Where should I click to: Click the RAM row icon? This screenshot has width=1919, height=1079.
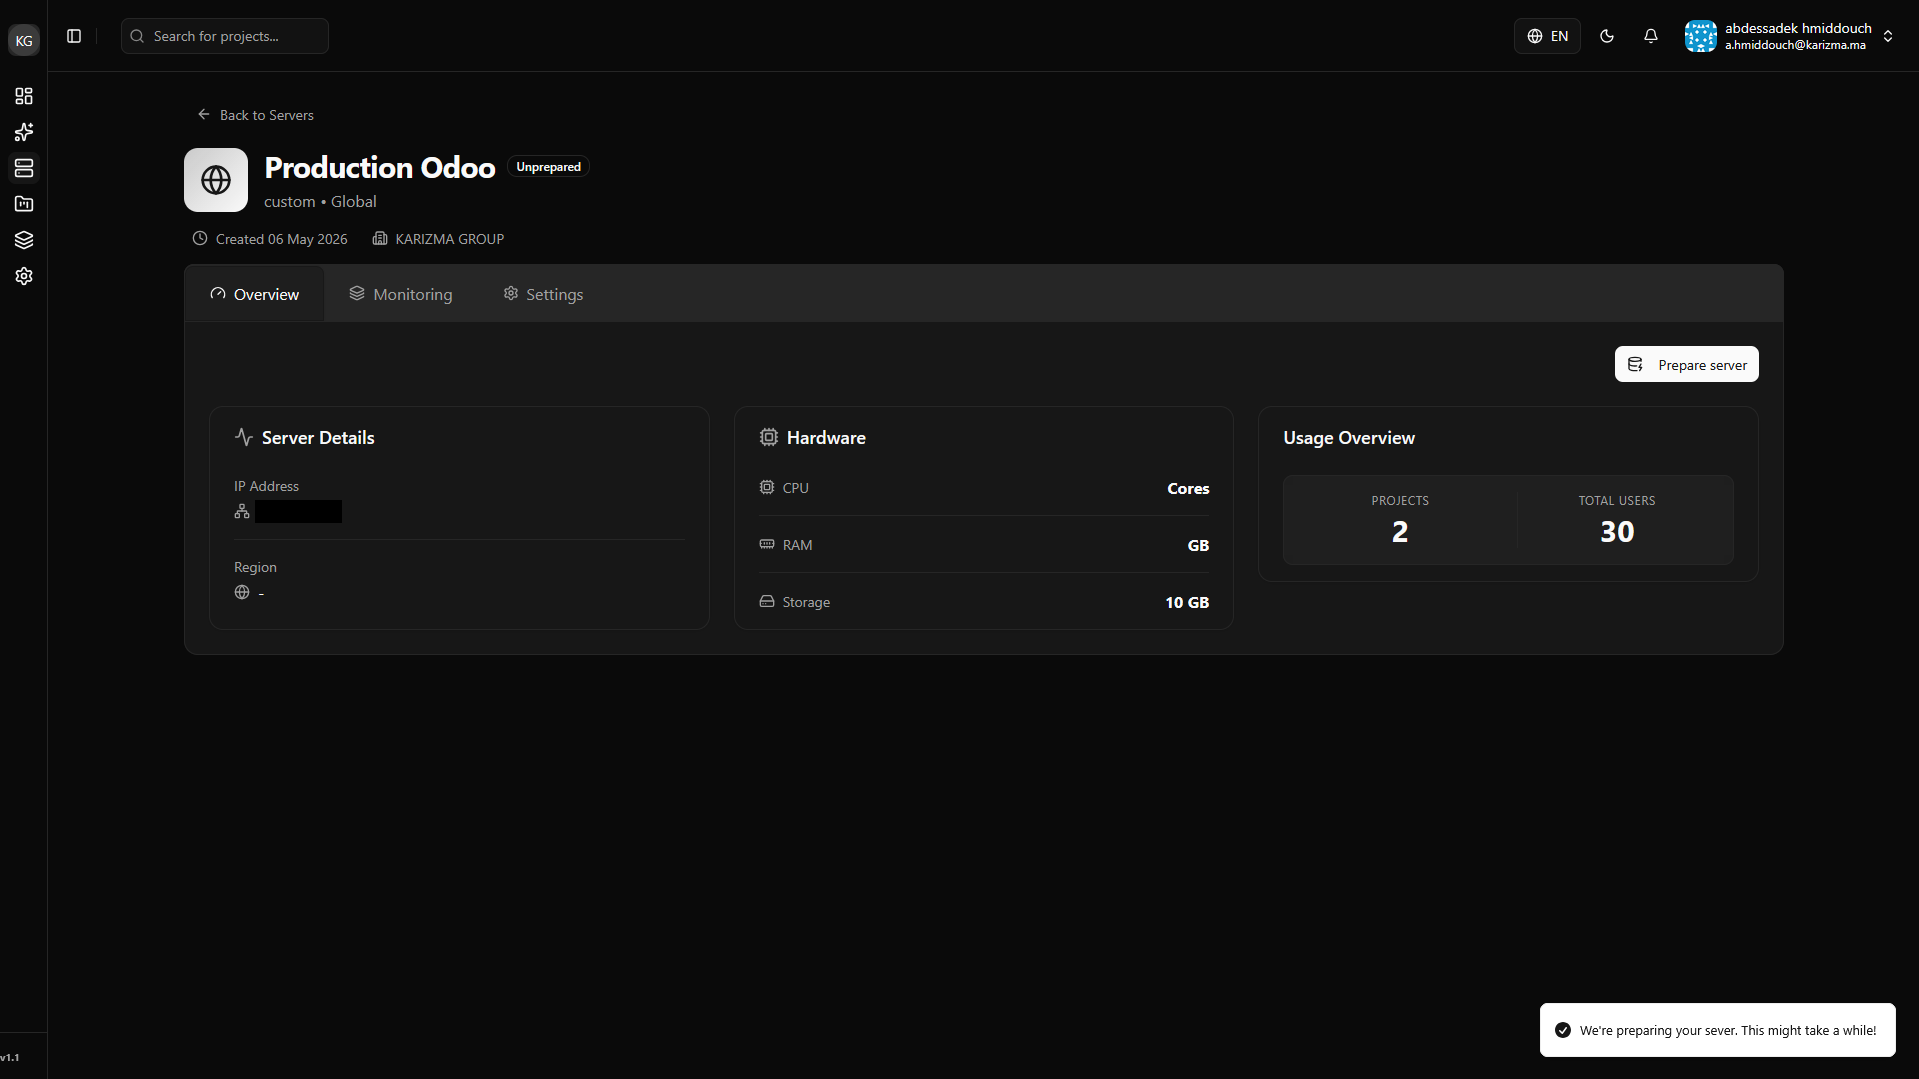(767, 544)
